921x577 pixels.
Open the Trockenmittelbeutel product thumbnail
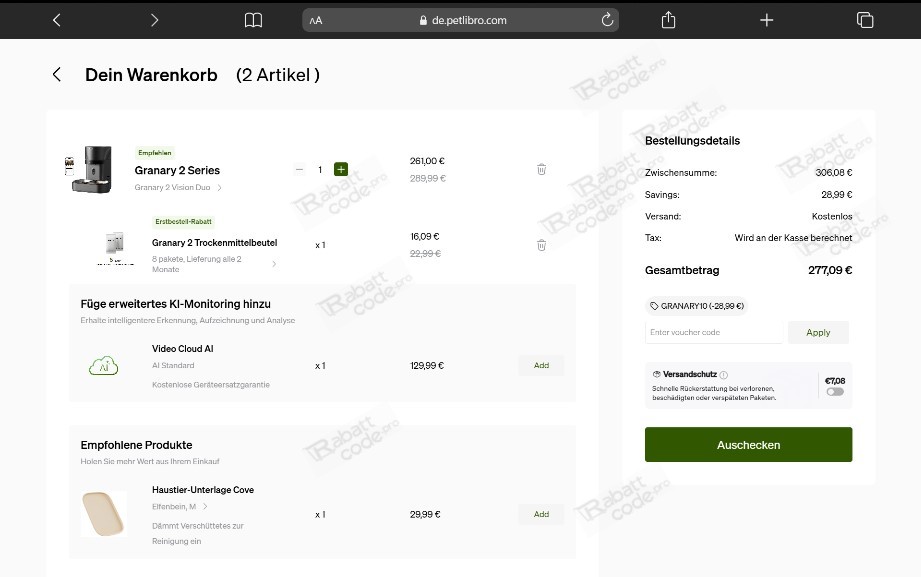tap(115, 247)
